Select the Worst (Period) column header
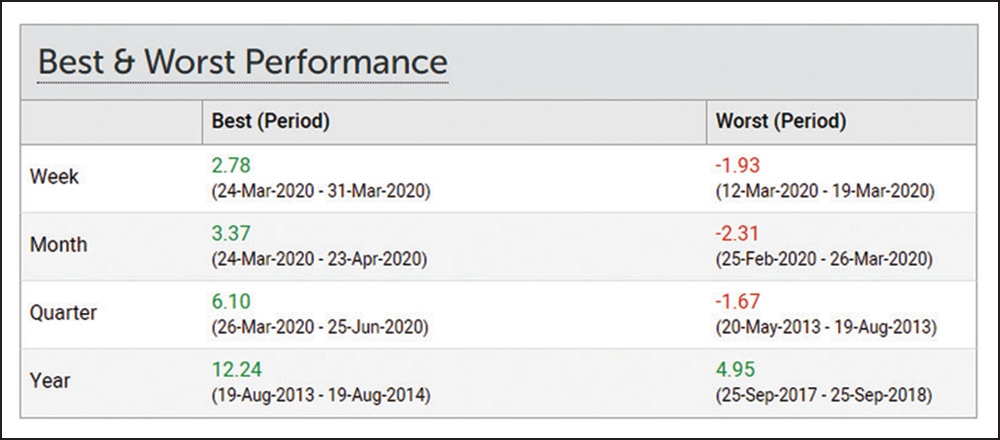This screenshot has width=1000, height=440. [781, 122]
